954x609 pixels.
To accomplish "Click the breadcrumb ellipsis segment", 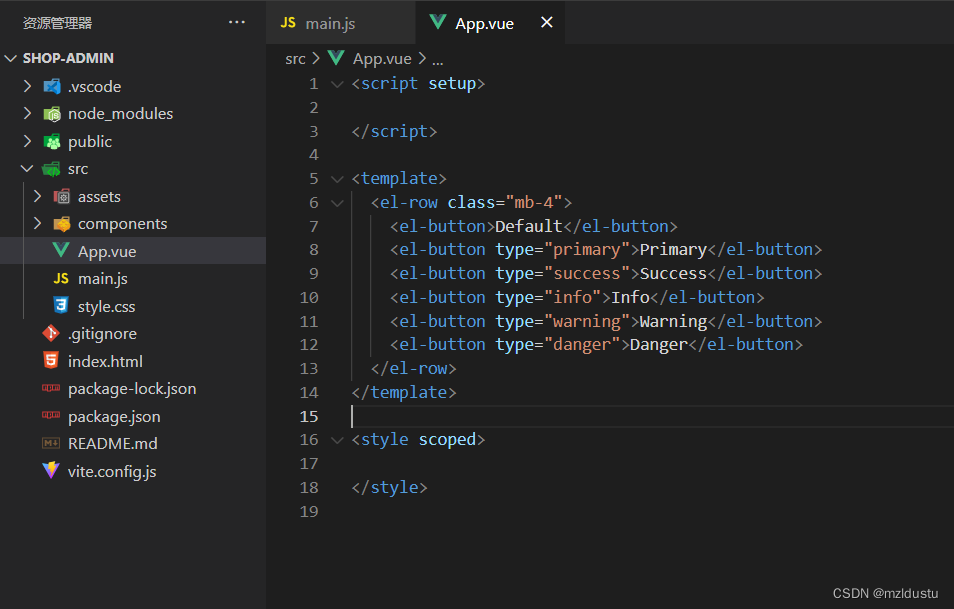I will [x=437, y=60].
